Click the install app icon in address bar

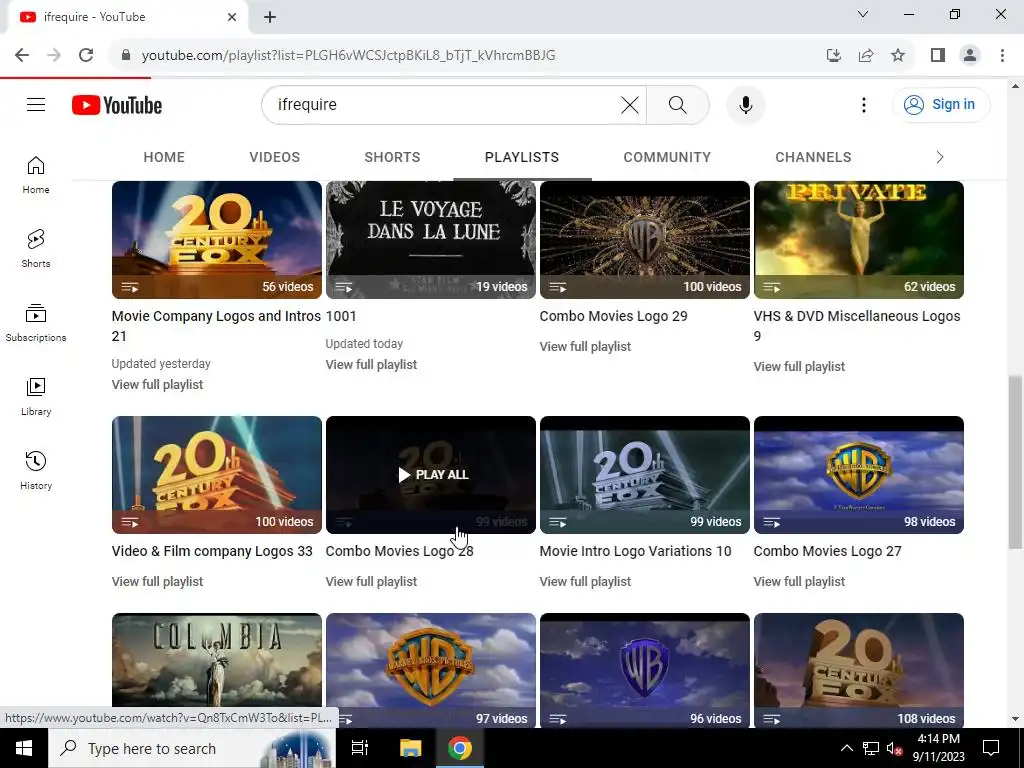pos(834,55)
